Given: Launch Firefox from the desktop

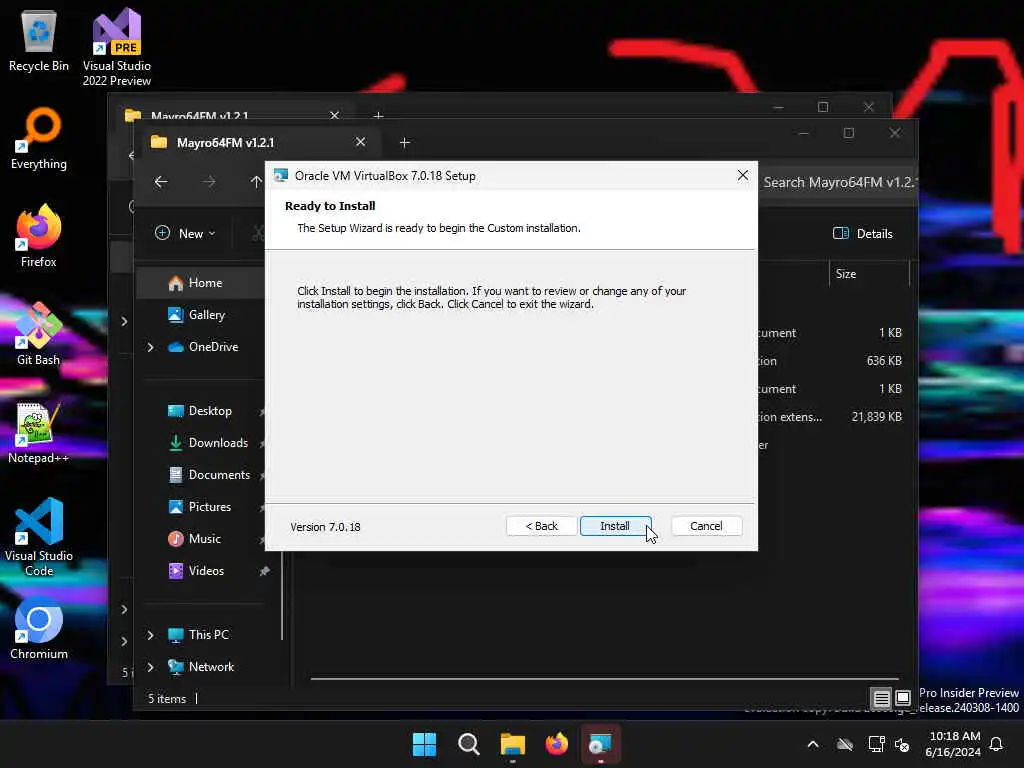Looking at the screenshot, I should (x=39, y=236).
